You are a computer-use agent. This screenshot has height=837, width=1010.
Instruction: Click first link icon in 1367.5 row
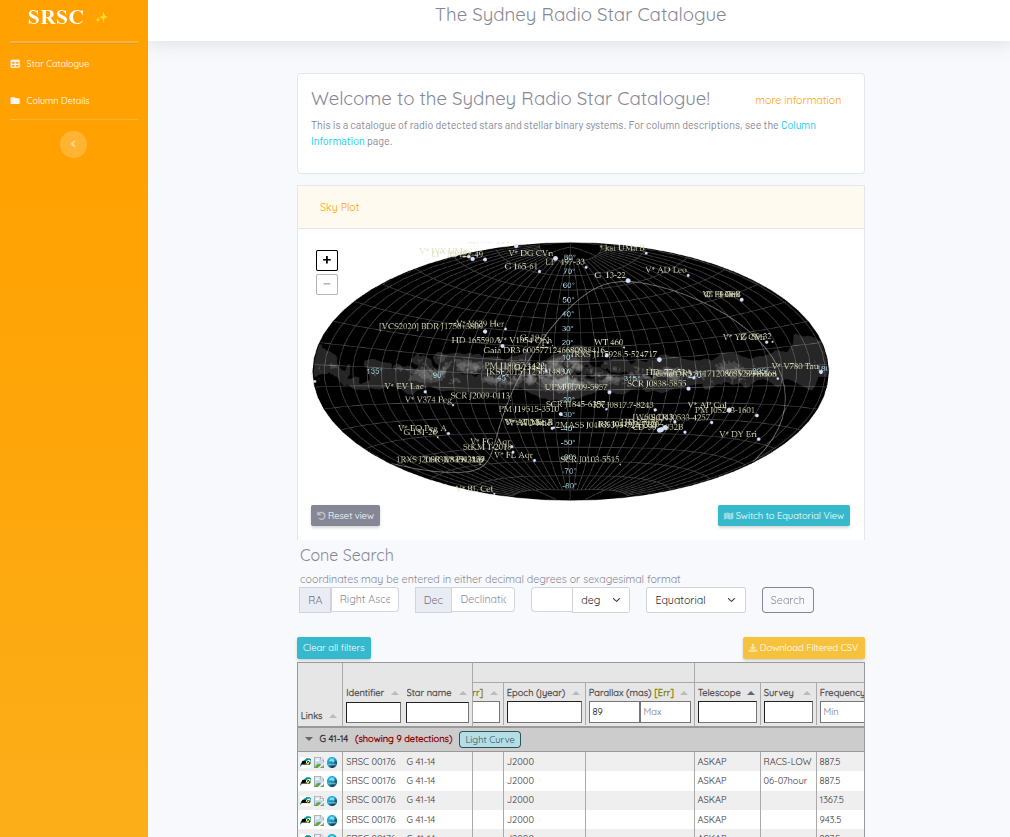click(x=306, y=801)
